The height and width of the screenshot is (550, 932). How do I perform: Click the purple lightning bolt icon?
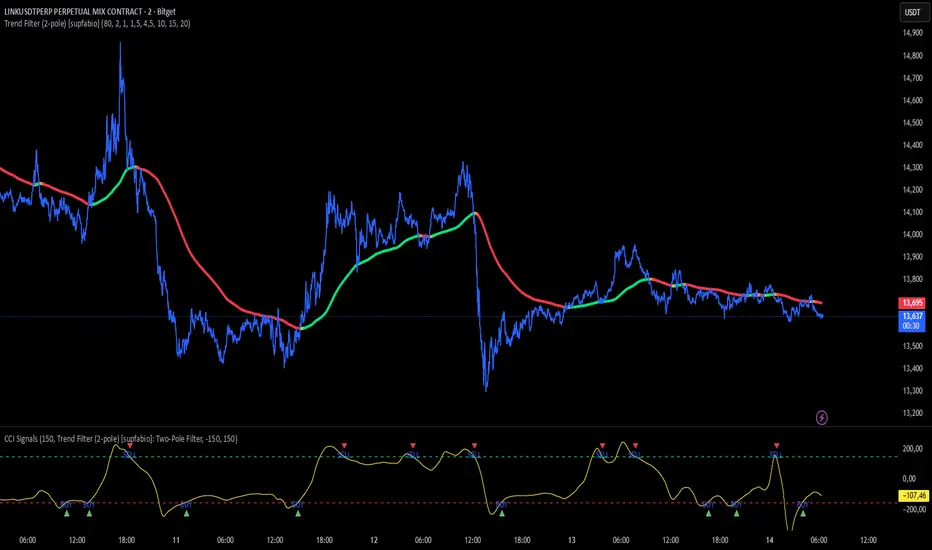coord(821,417)
